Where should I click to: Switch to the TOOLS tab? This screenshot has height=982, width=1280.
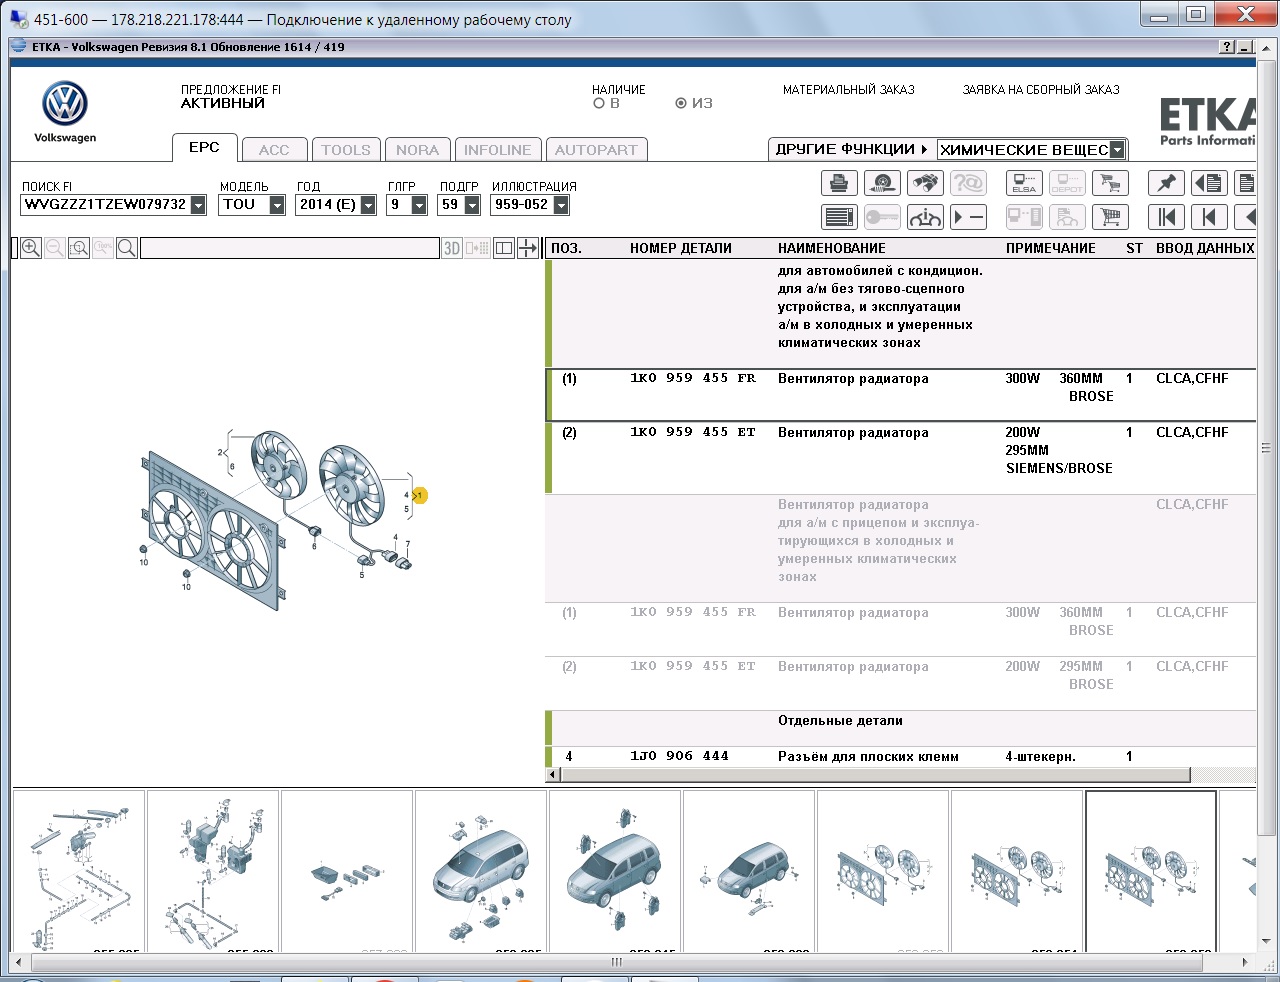[346, 150]
